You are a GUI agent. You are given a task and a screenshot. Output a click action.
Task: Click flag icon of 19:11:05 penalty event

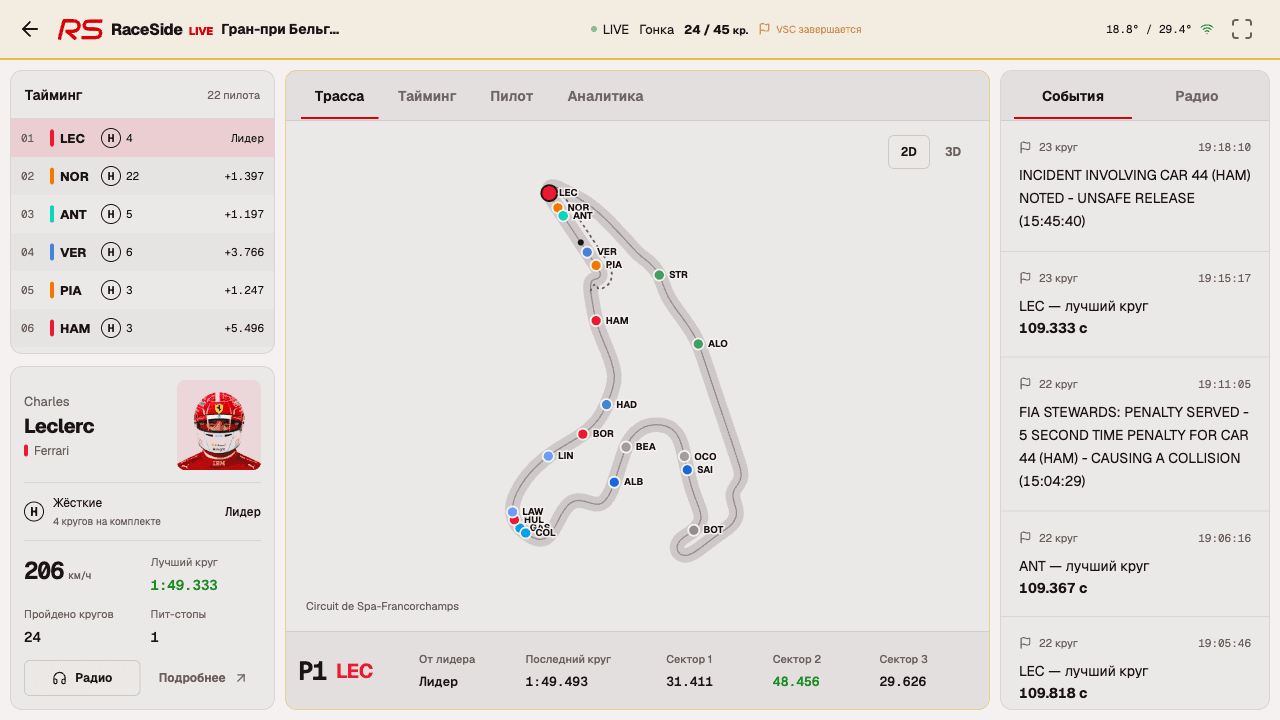pyautogui.click(x=1025, y=384)
